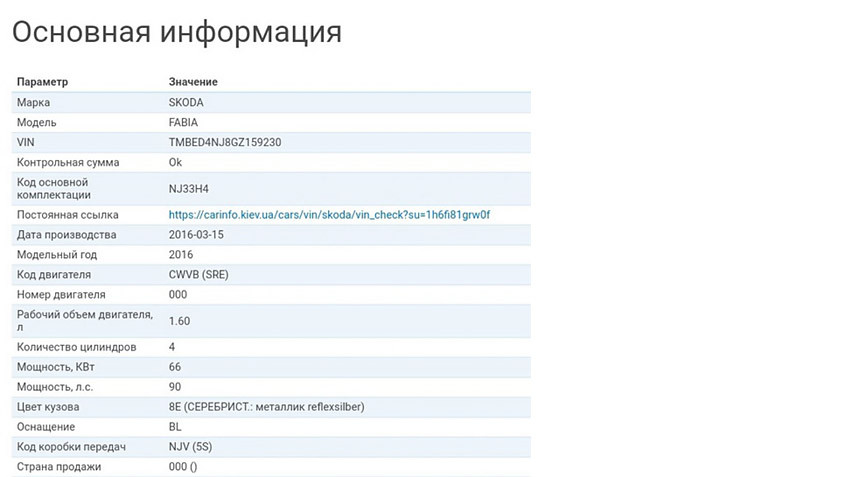The image size is (860, 477).
Task: Select the 'SKODA' value
Action: pos(186,103)
